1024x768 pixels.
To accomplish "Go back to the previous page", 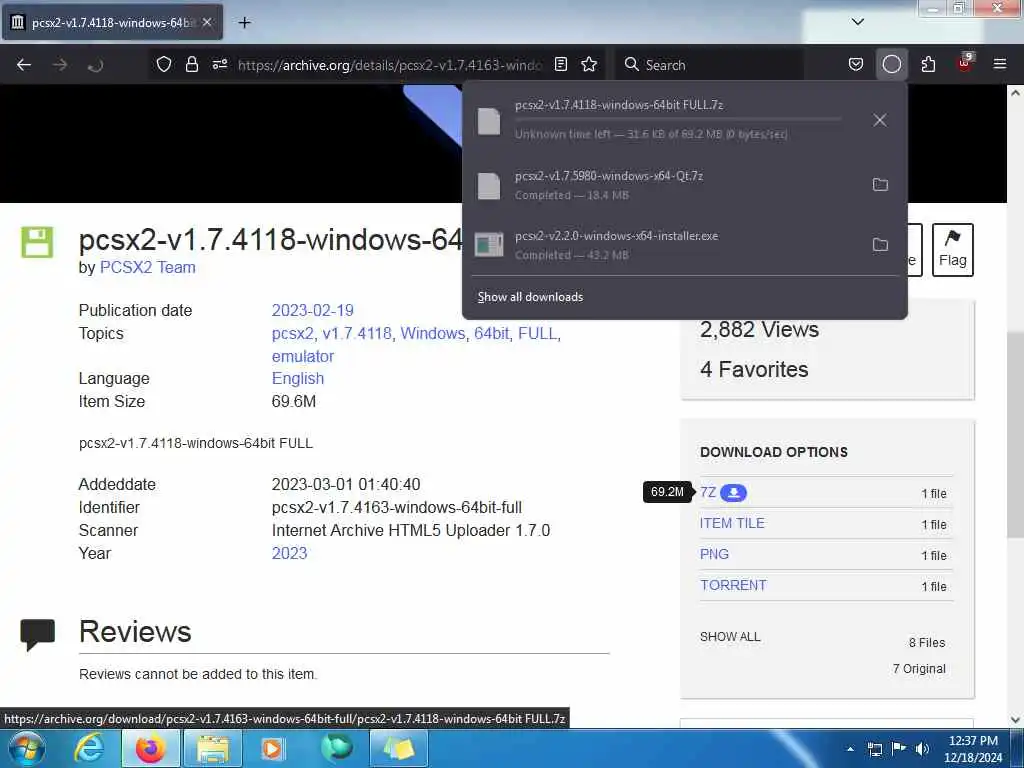I will click(x=24, y=65).
